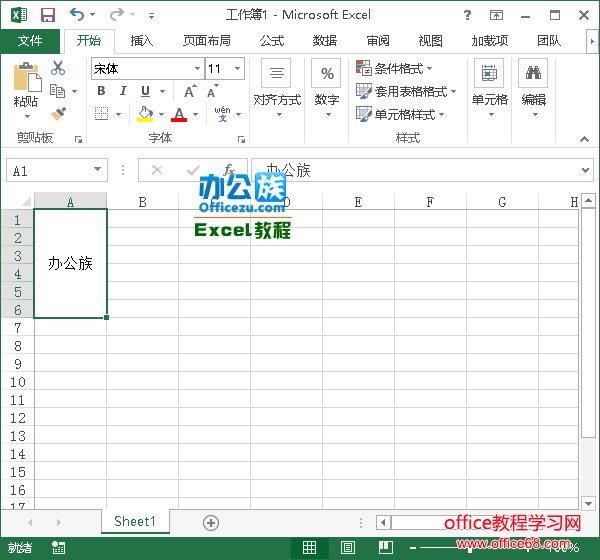
Task: Click the wén phonetic guide icon
Action: click(222, 114)
